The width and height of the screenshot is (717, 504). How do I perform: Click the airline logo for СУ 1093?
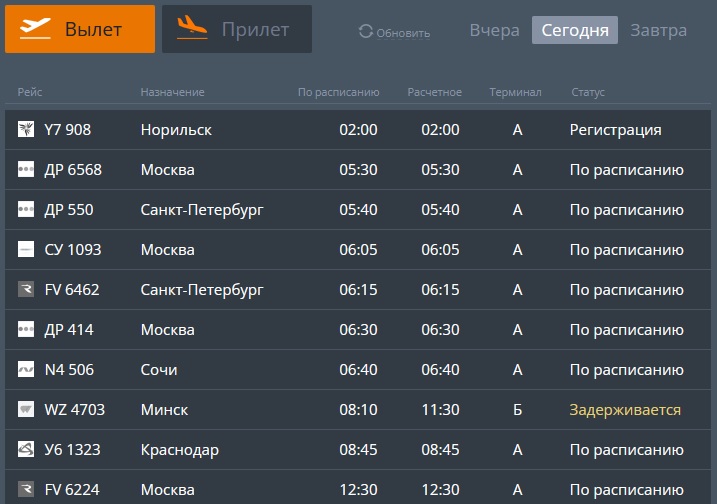[x=26, y=249]
